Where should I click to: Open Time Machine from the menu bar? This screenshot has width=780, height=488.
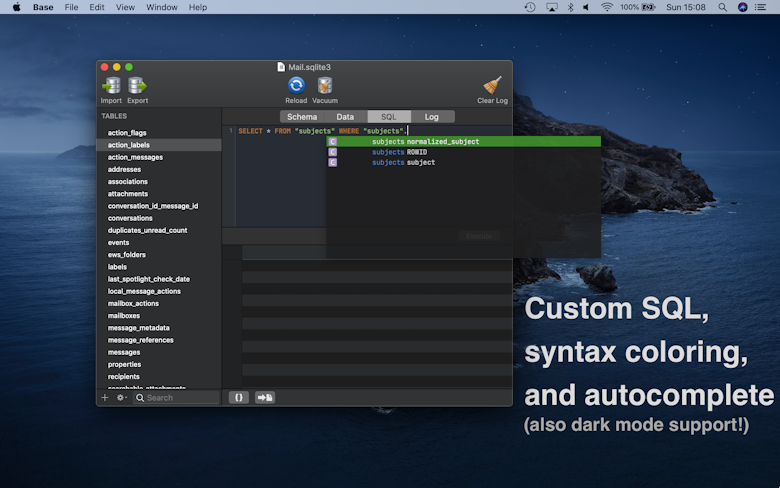[530, 7]
